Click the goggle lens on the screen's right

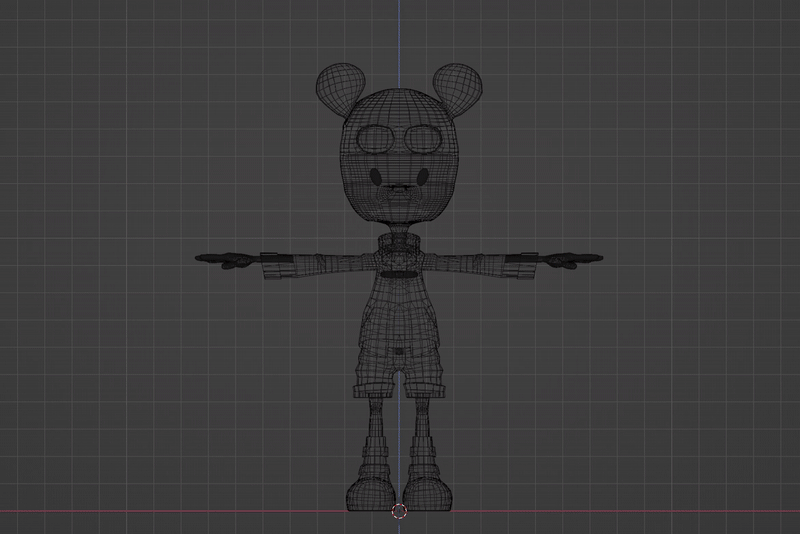423,139
